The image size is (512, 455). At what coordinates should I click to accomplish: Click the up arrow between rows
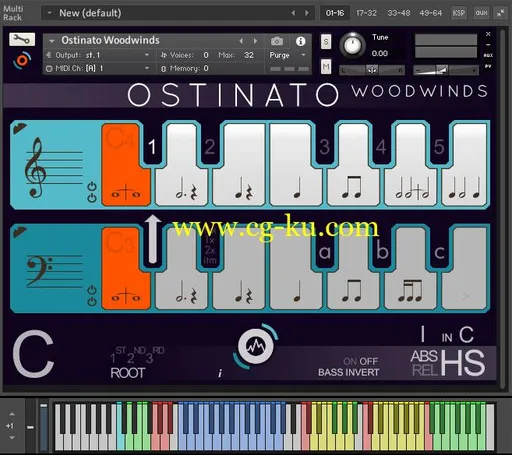(153, 239)
